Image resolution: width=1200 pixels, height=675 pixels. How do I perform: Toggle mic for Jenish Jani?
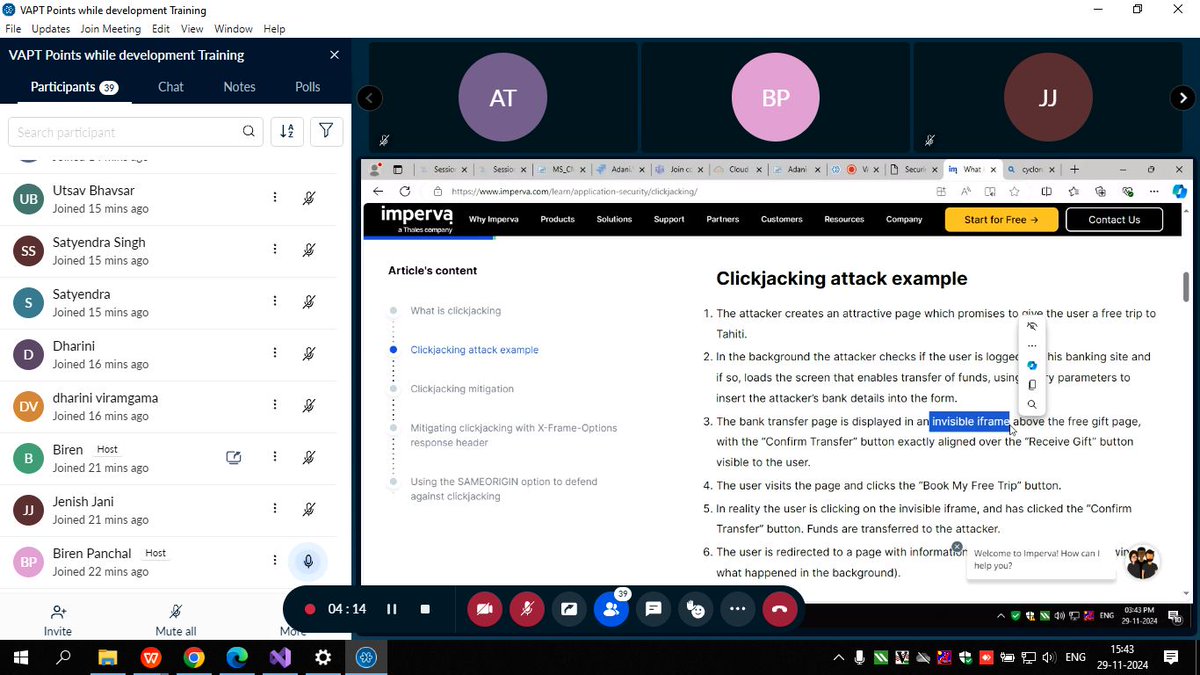309,510
